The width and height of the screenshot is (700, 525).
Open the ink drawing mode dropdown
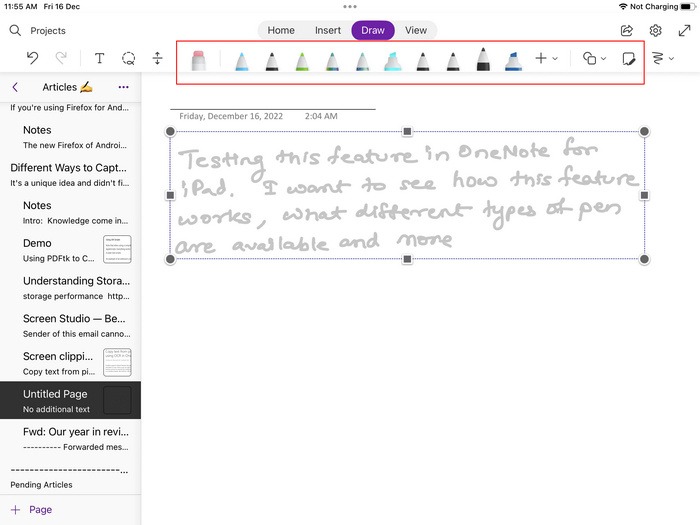(663, 58)
